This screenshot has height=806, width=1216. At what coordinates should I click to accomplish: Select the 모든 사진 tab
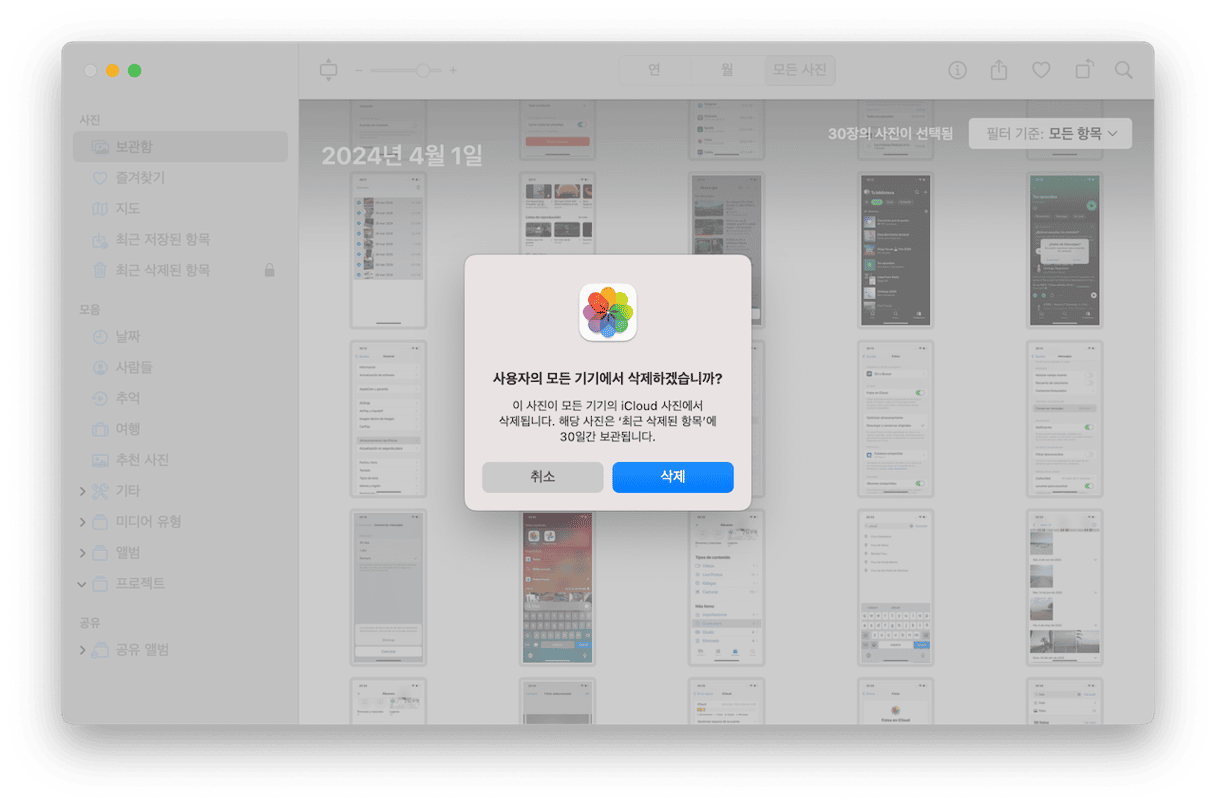(x=800, y=70)
